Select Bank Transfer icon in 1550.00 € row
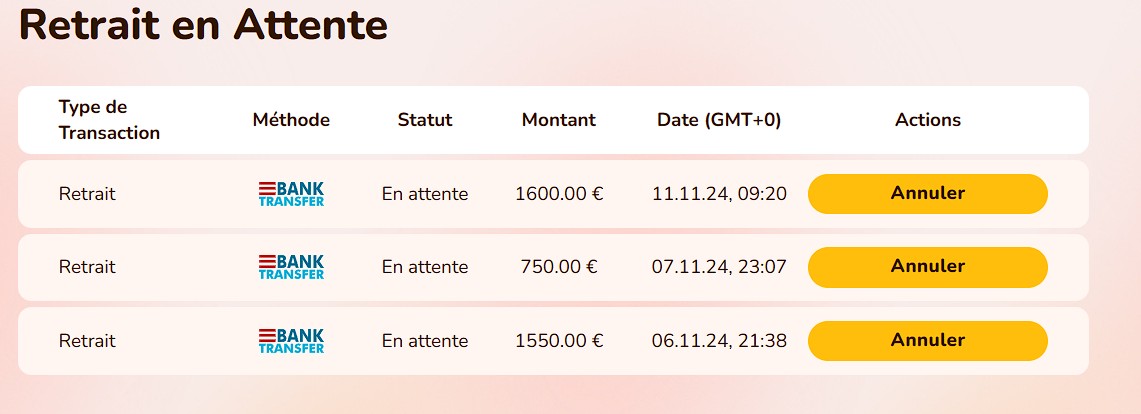 (291, 341)
